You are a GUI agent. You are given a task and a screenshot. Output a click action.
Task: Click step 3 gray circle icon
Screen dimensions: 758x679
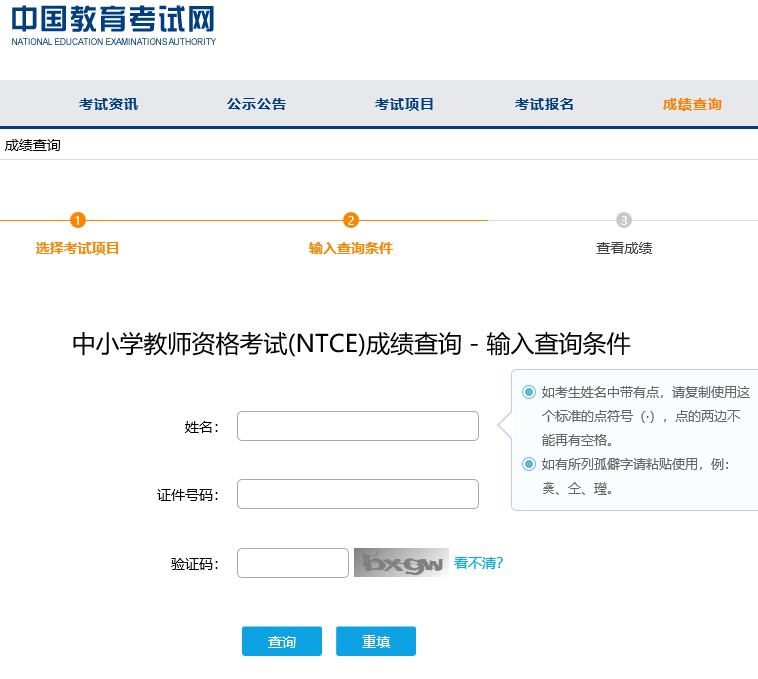pos(624,220)
